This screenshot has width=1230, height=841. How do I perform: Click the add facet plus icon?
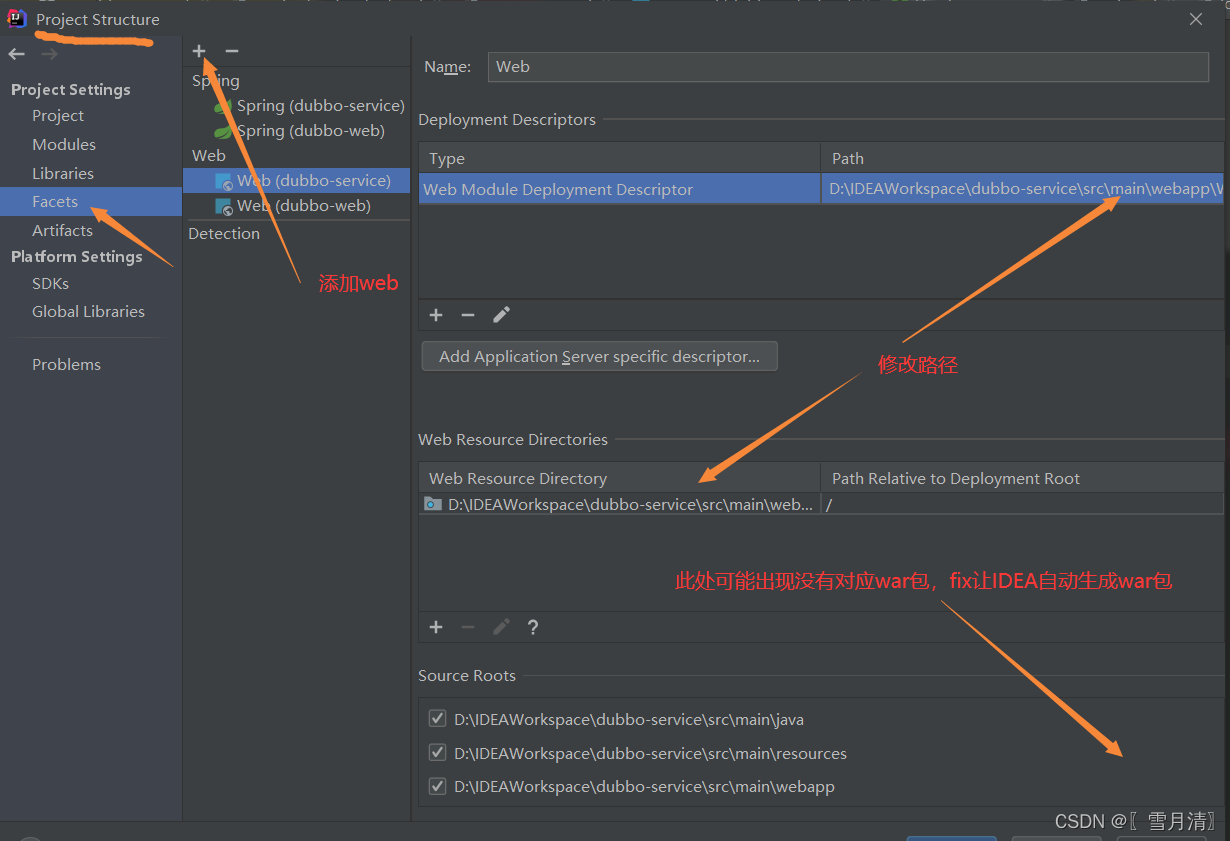click(199, 51)
